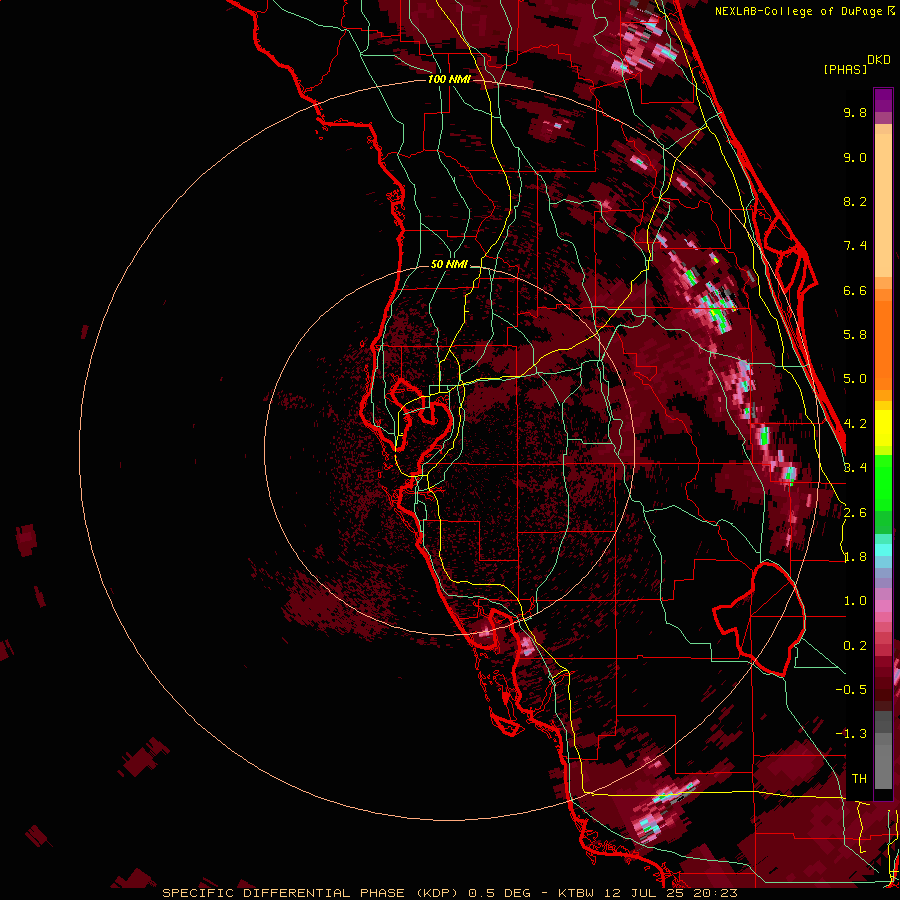900x900 pixels.
Task: Click the [PHAS] unit label
Action: point(845,69)
